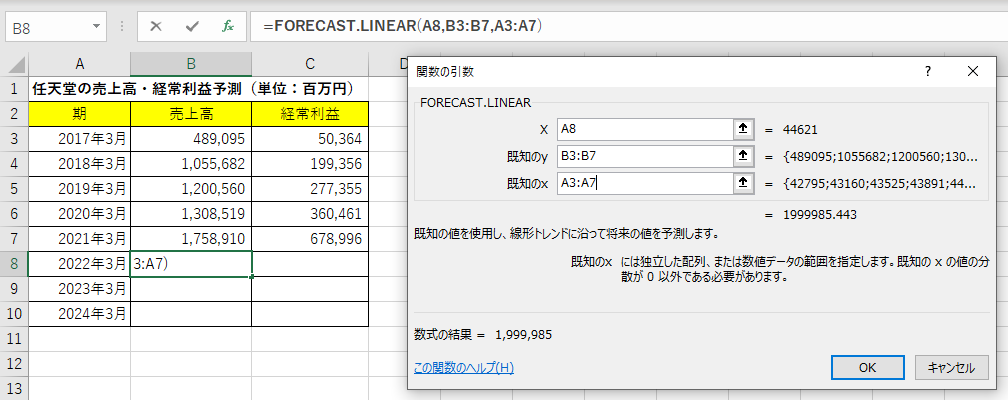Open help with the dialog's question mark icon
Viewport: 1008px width, 400px height.
tap(928, 71)
